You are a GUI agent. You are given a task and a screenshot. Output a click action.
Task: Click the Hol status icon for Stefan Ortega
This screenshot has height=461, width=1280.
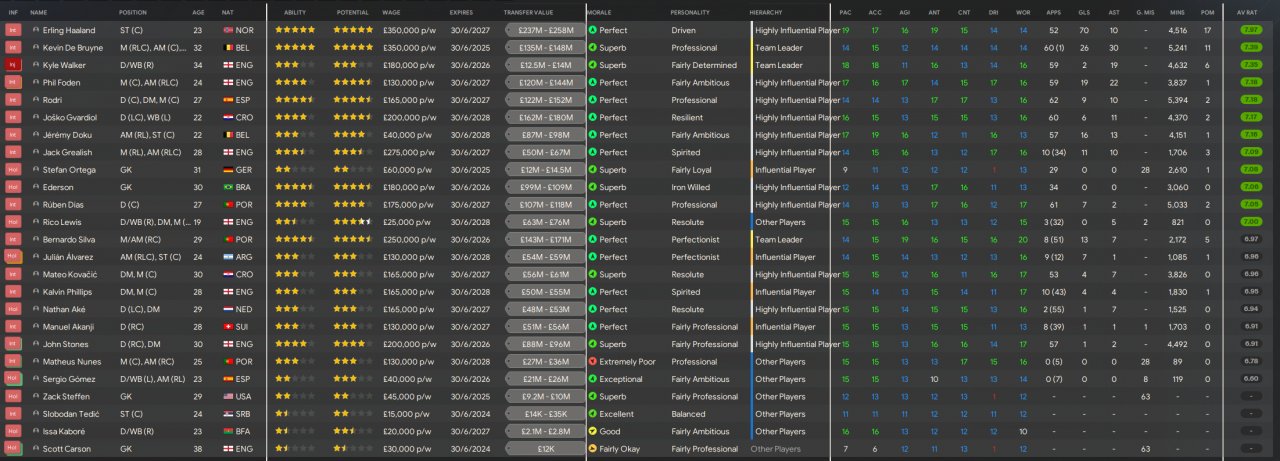pos(13,170)
